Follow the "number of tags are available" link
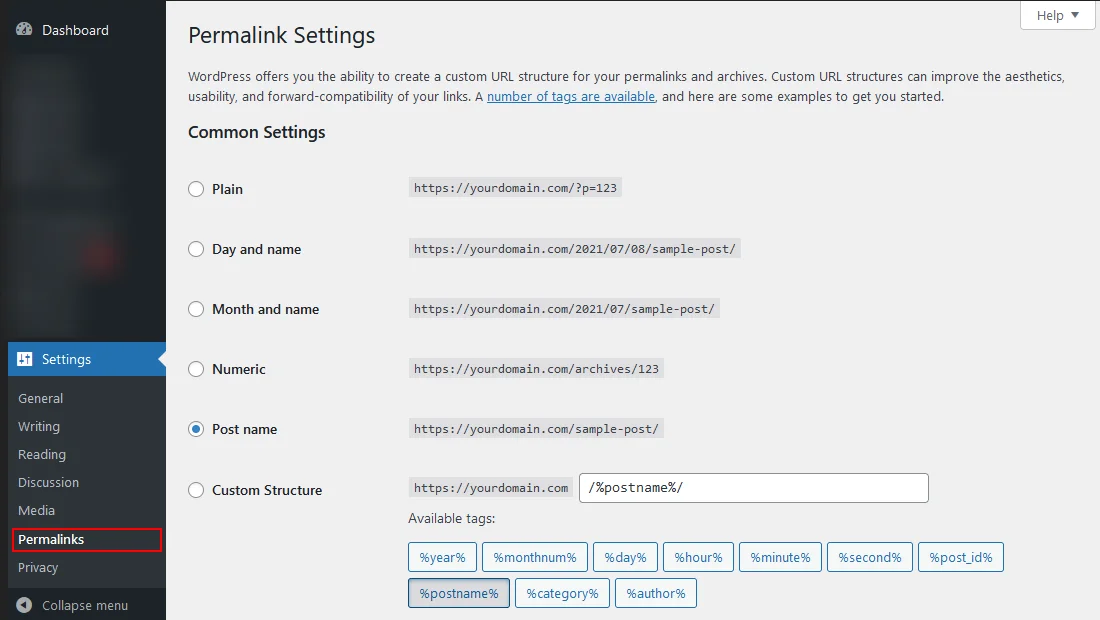 (571, 97)
